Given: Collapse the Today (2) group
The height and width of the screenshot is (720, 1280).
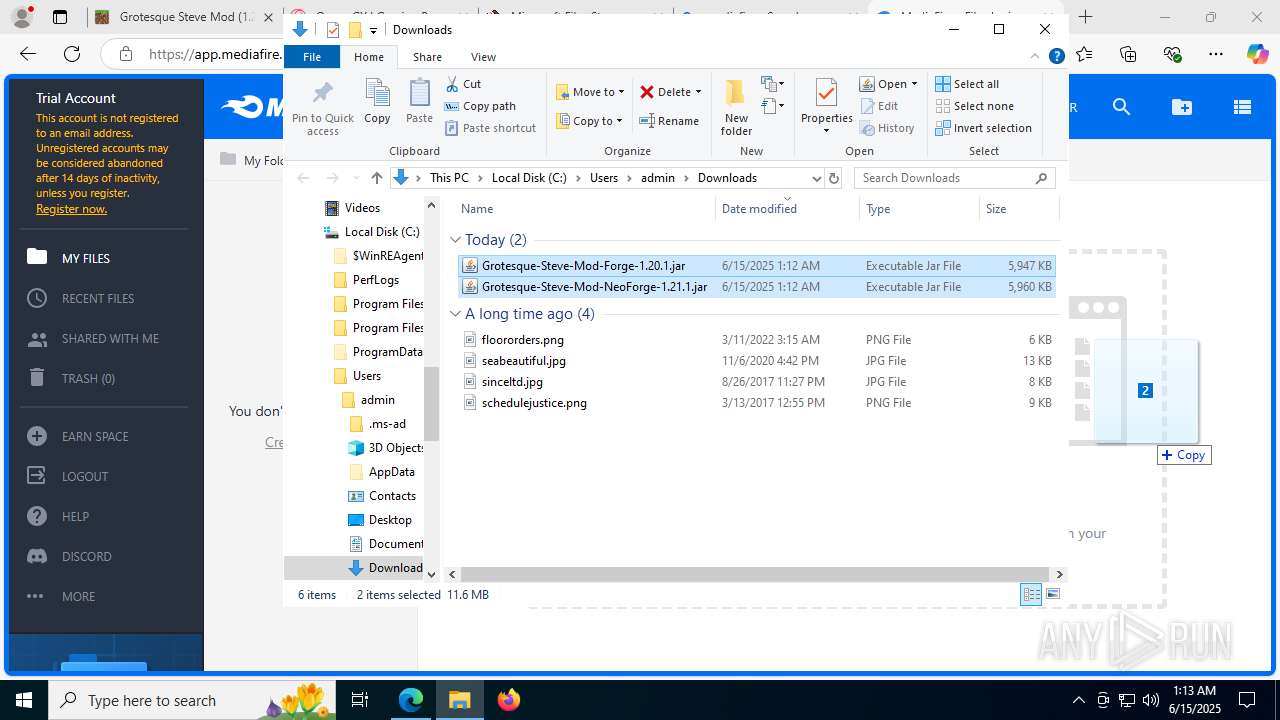Looking at the screenshot, I should point(456,240).
